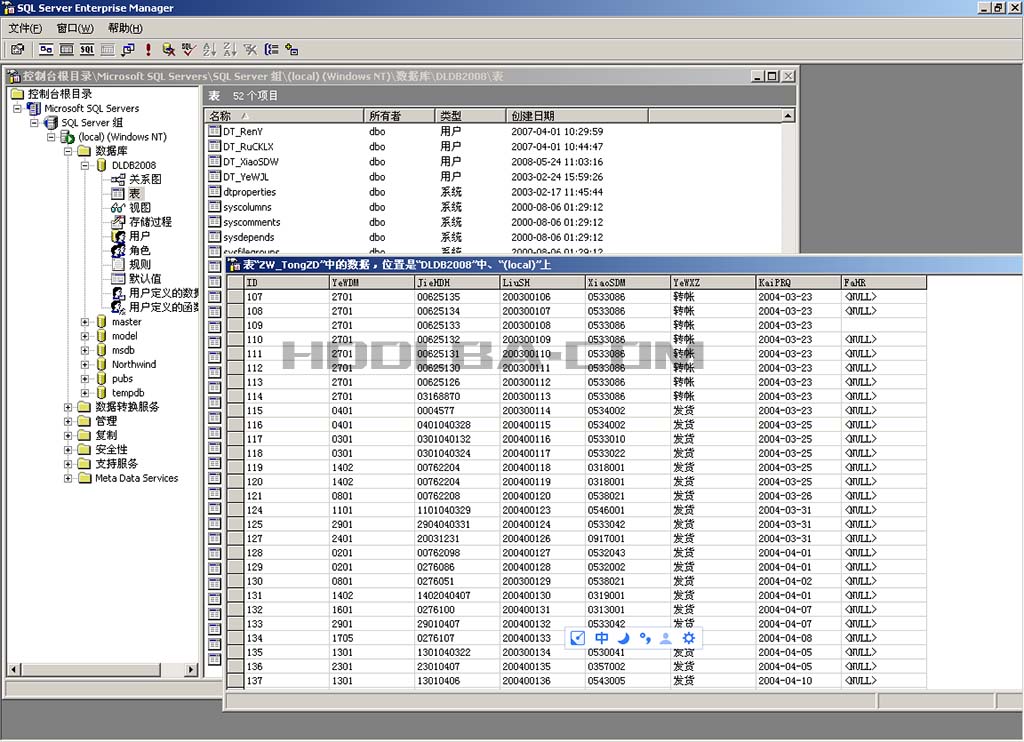
Task: Click the 关系图 diagram icon in tree
Action: click(118, 179)
